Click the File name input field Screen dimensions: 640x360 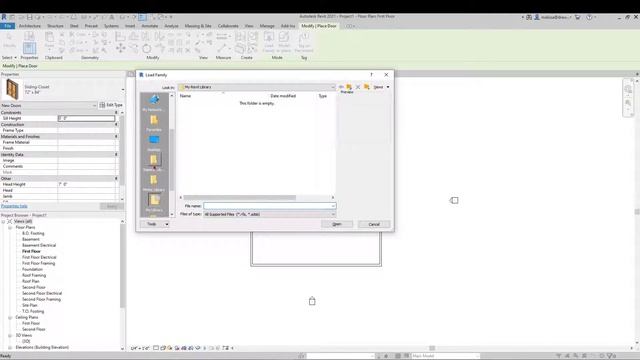click(x=269, y=206)
